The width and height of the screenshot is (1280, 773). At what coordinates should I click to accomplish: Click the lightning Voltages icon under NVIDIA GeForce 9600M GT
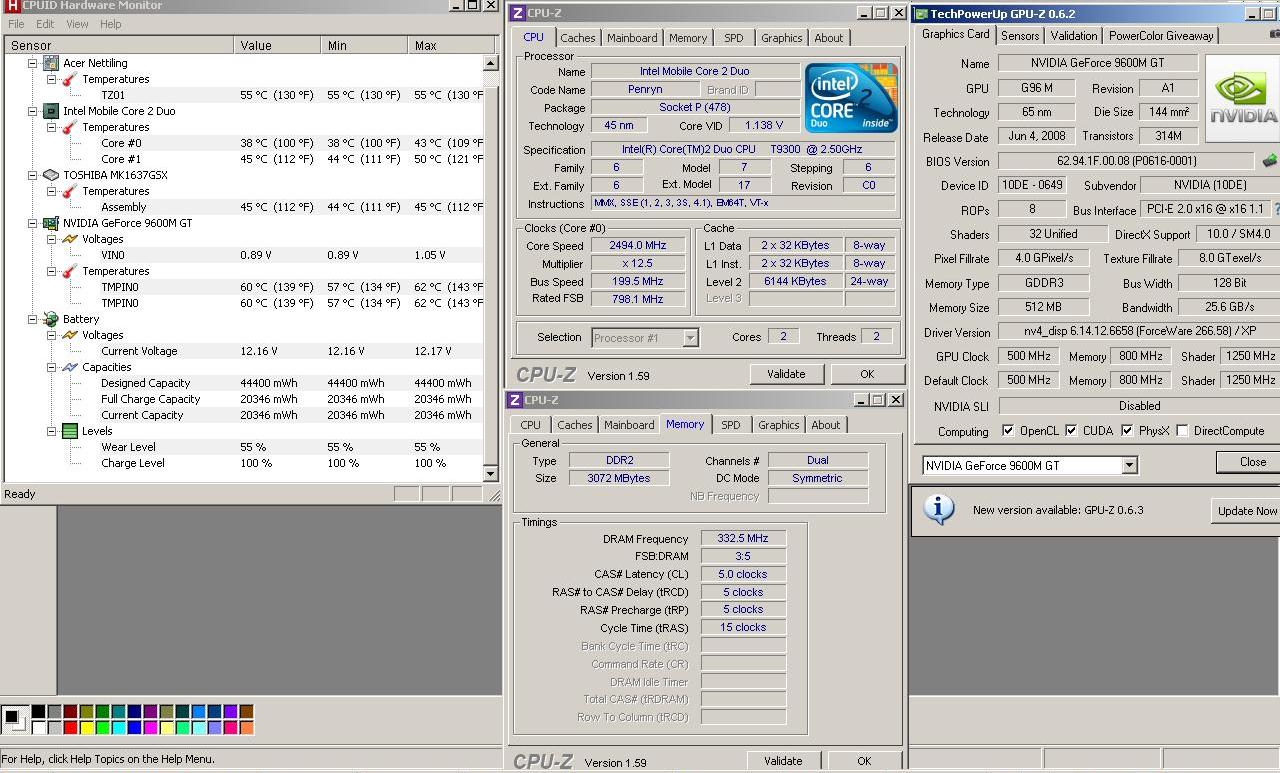(69, 239)
